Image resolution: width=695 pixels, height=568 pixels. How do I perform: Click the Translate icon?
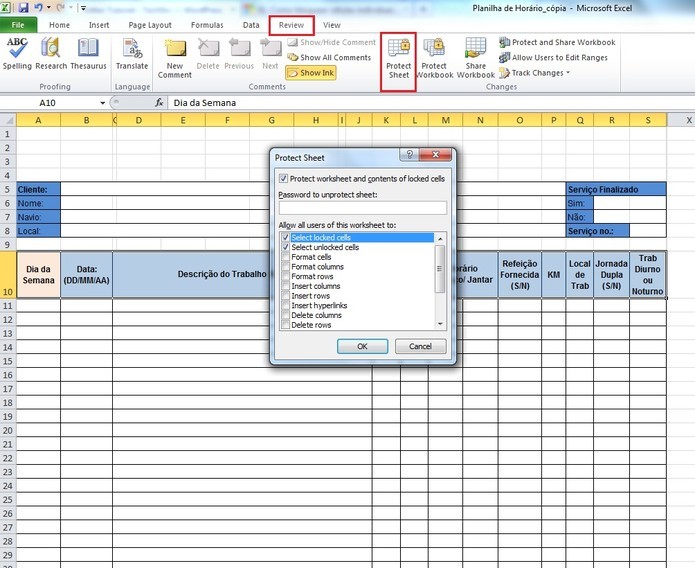(132, 54)
